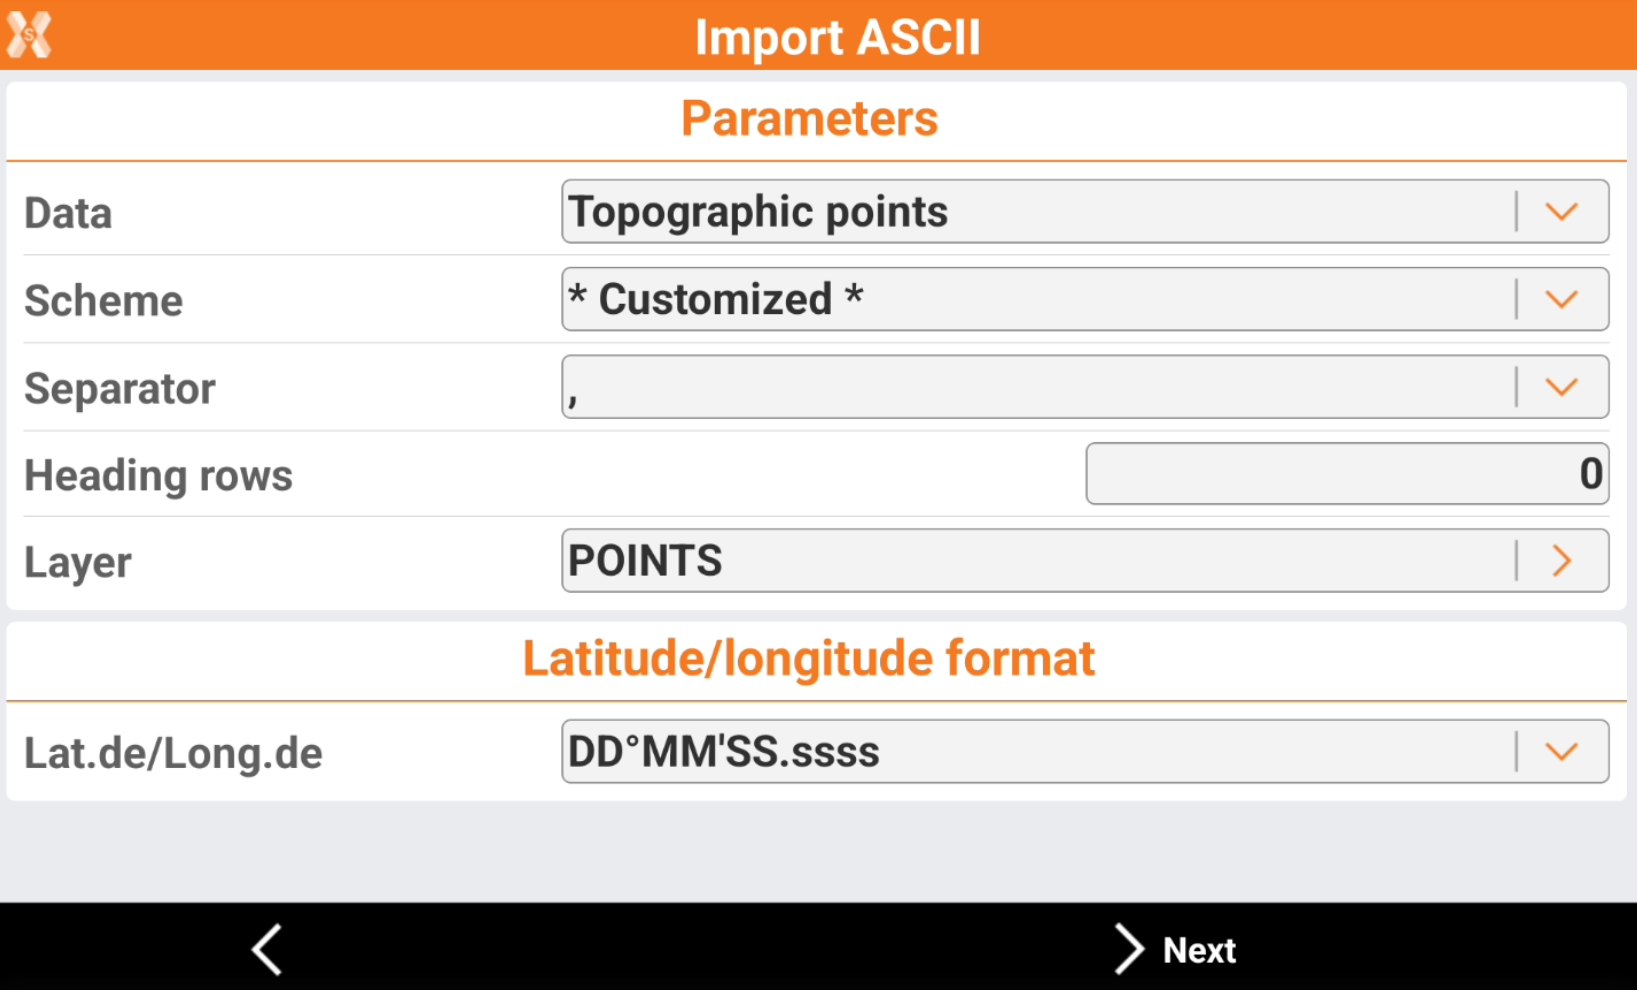Go back using the left arrow
Image resolution: width=1637 pixels, height=990 pixels.
point(267,949)
